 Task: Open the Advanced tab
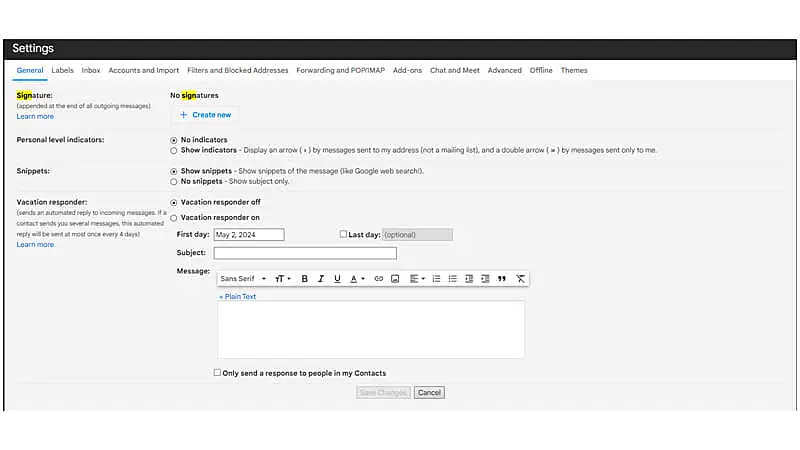click(x=505, y=70)
